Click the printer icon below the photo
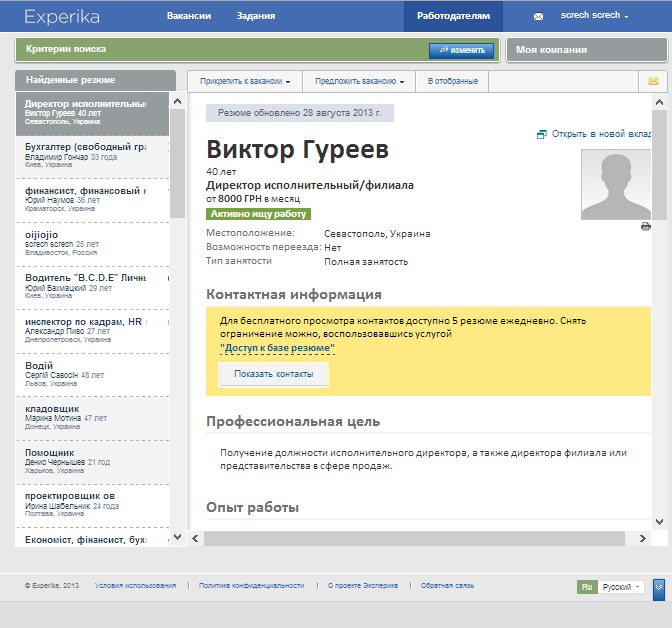Screen dimensions: 672x628 [x=645, y=226]
